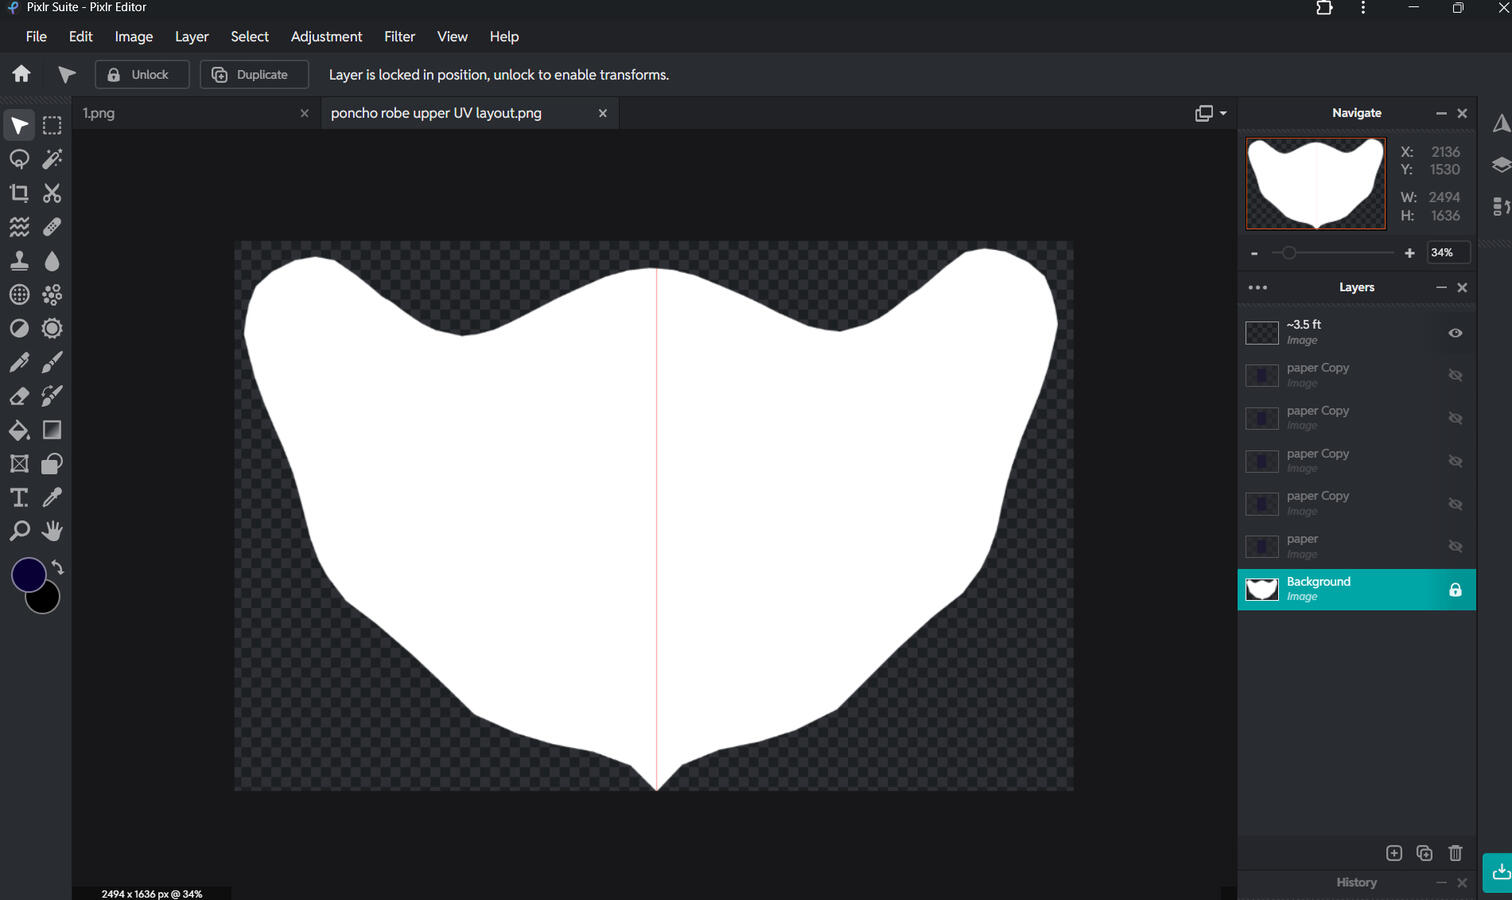Open the foreground color swatch
Image resolution: width=1512 pixels, height=900 pixels.
point(28,574)
